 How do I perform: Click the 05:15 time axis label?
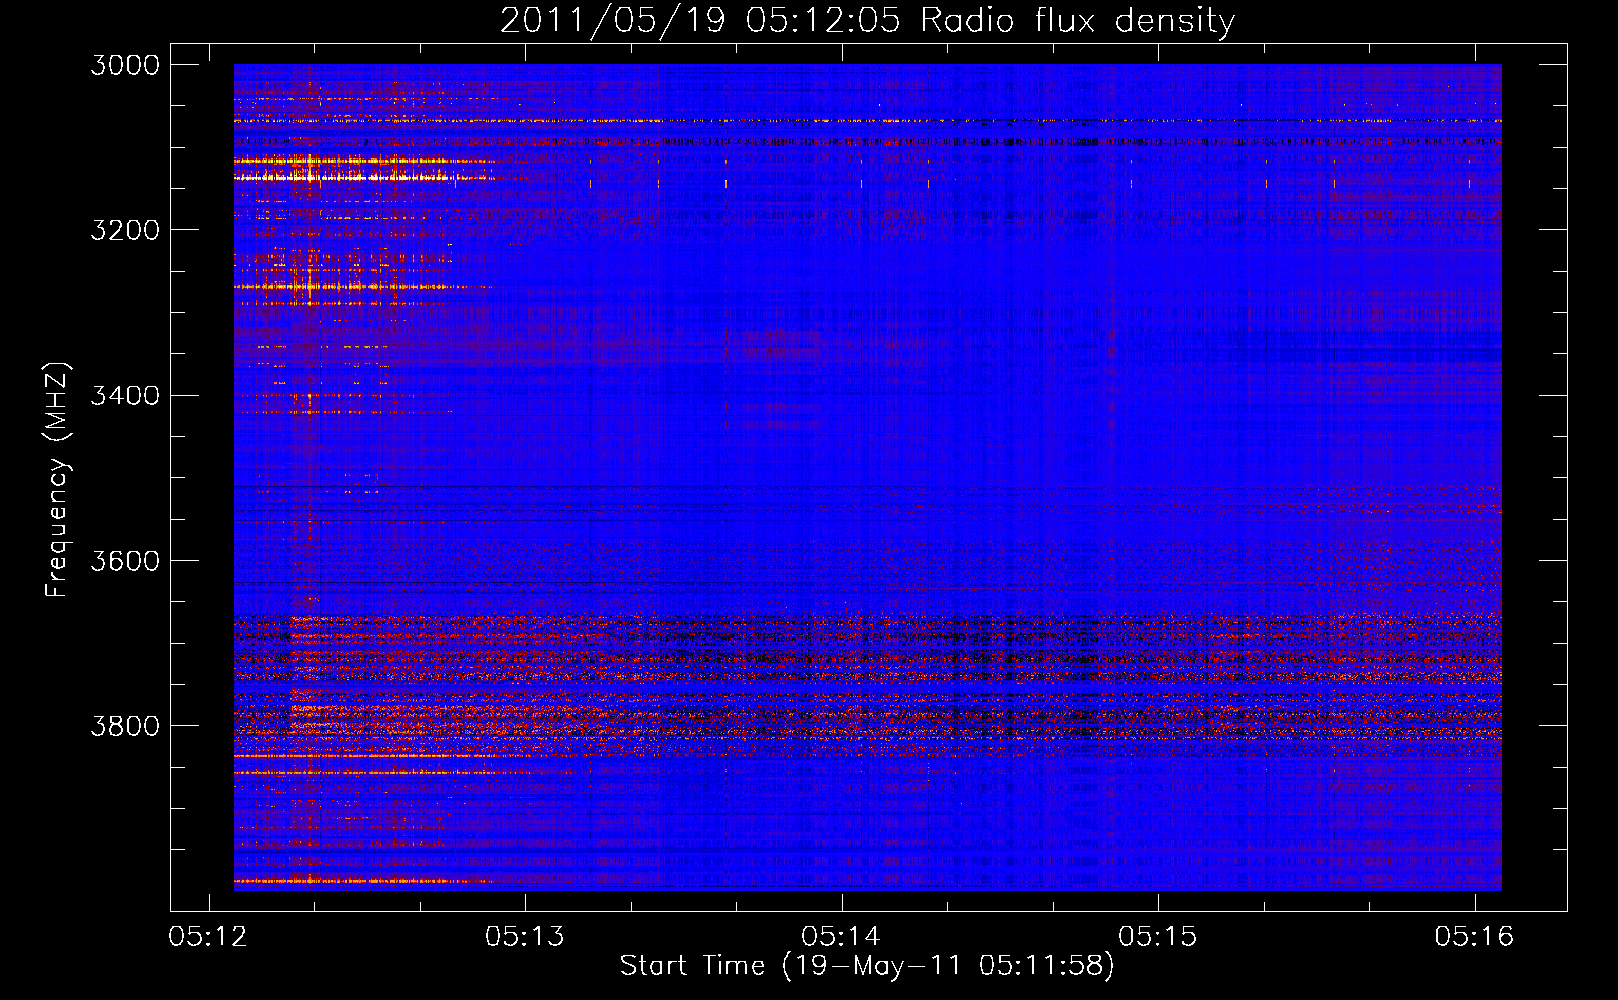coord(1158,937)
